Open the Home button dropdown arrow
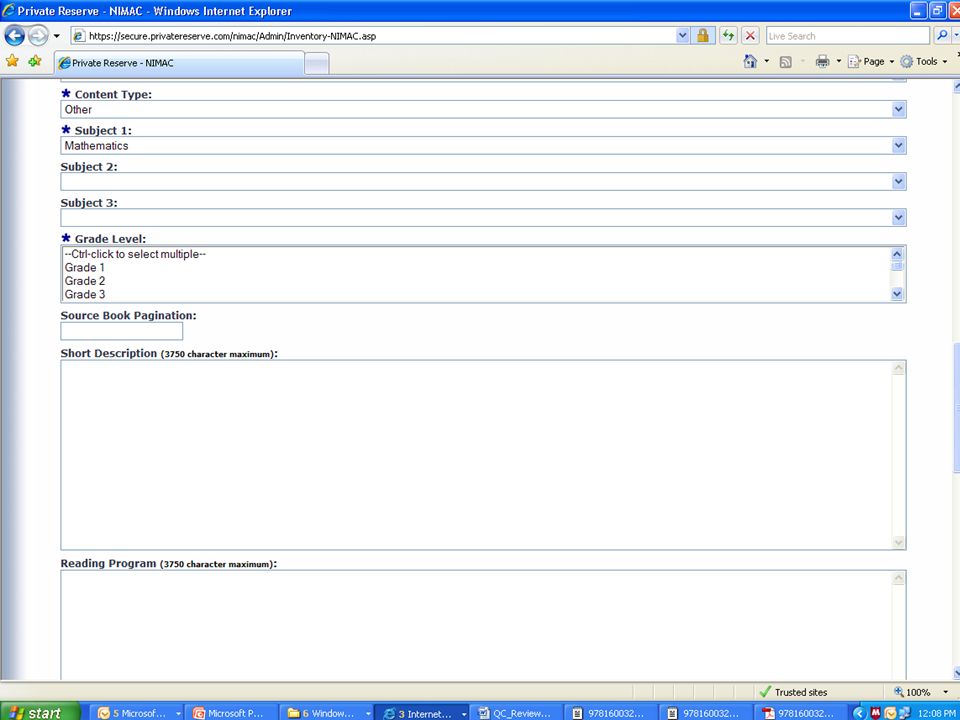This screenshot has width=960, height=720. 767,61
